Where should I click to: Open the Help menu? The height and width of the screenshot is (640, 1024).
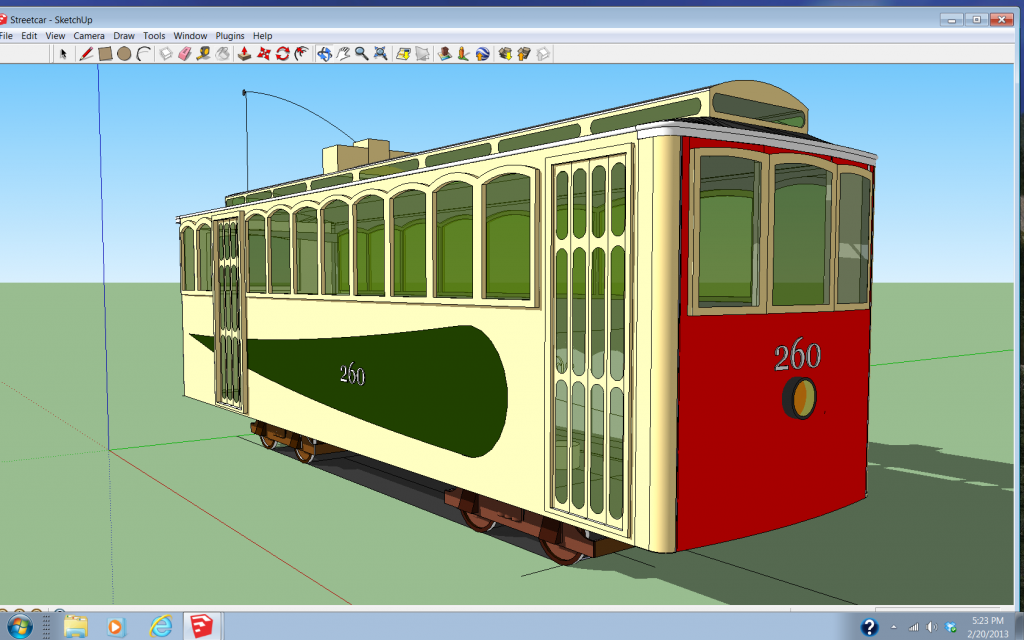pyautogui.click(x=263, y=36)
